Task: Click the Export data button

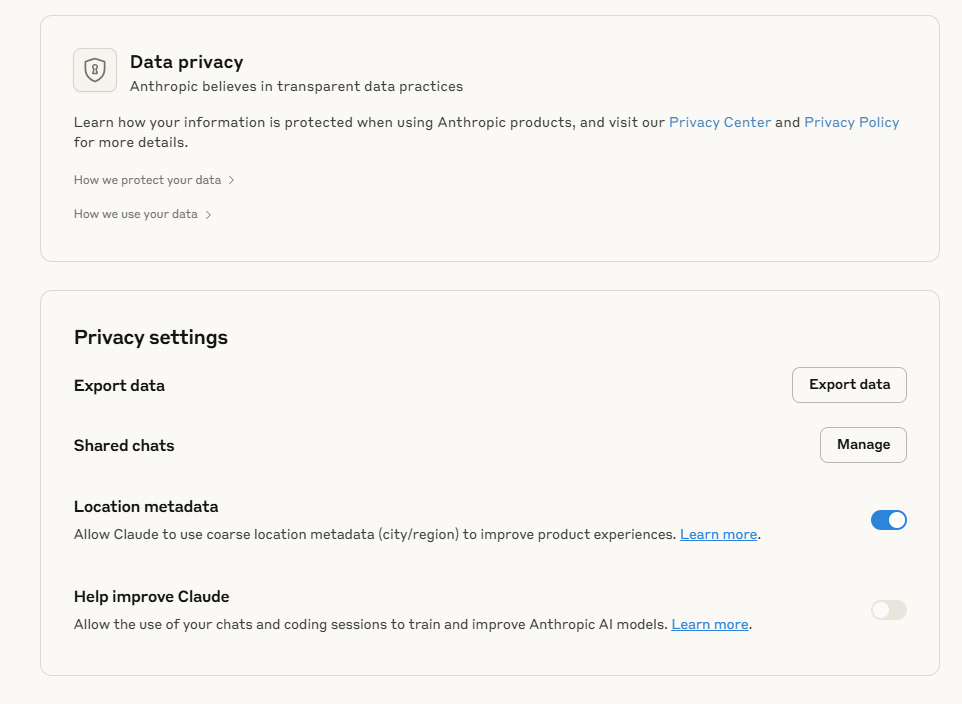Action: [849, 385]
